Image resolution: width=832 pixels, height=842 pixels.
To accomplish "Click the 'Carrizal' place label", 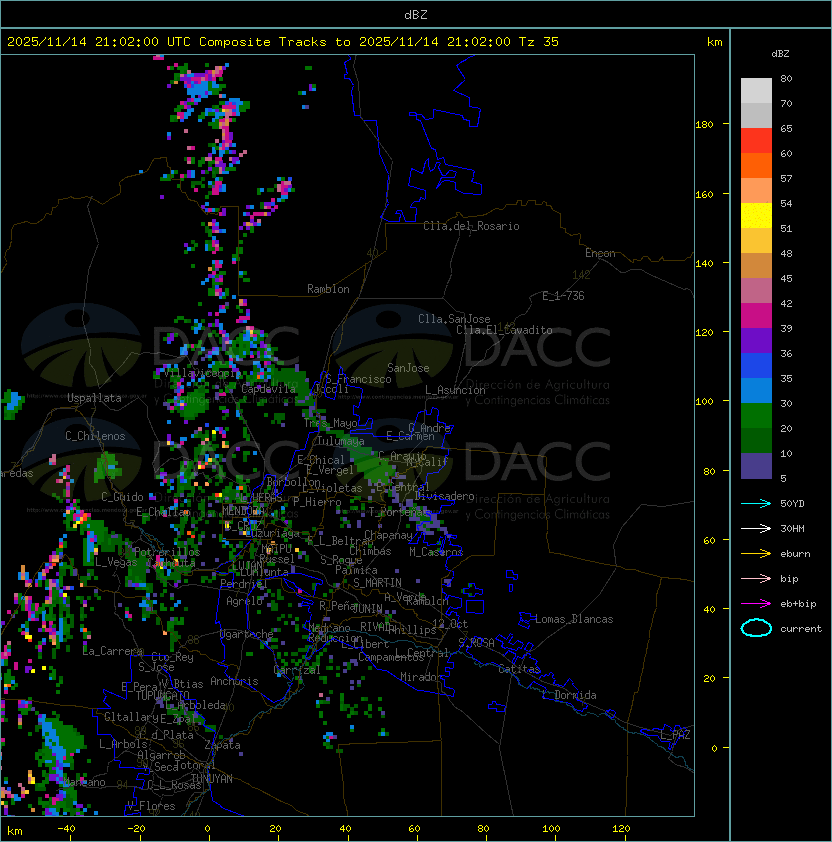I will pos(297,670).
